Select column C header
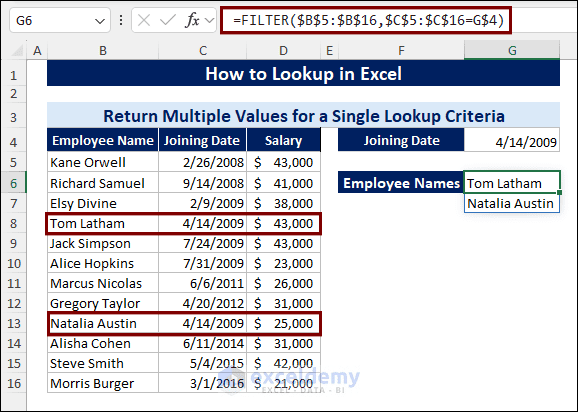 pos(202,50)
